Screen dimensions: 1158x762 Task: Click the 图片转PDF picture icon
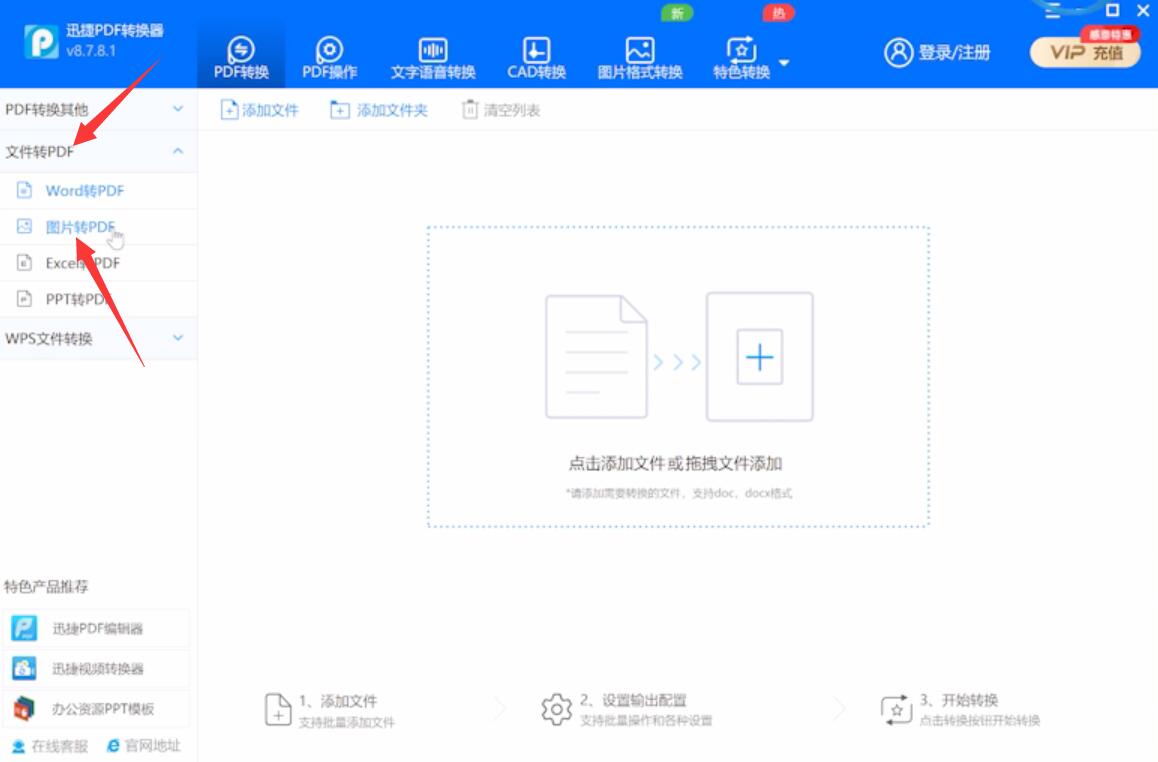pyautogui.click(x=24, y=226)
